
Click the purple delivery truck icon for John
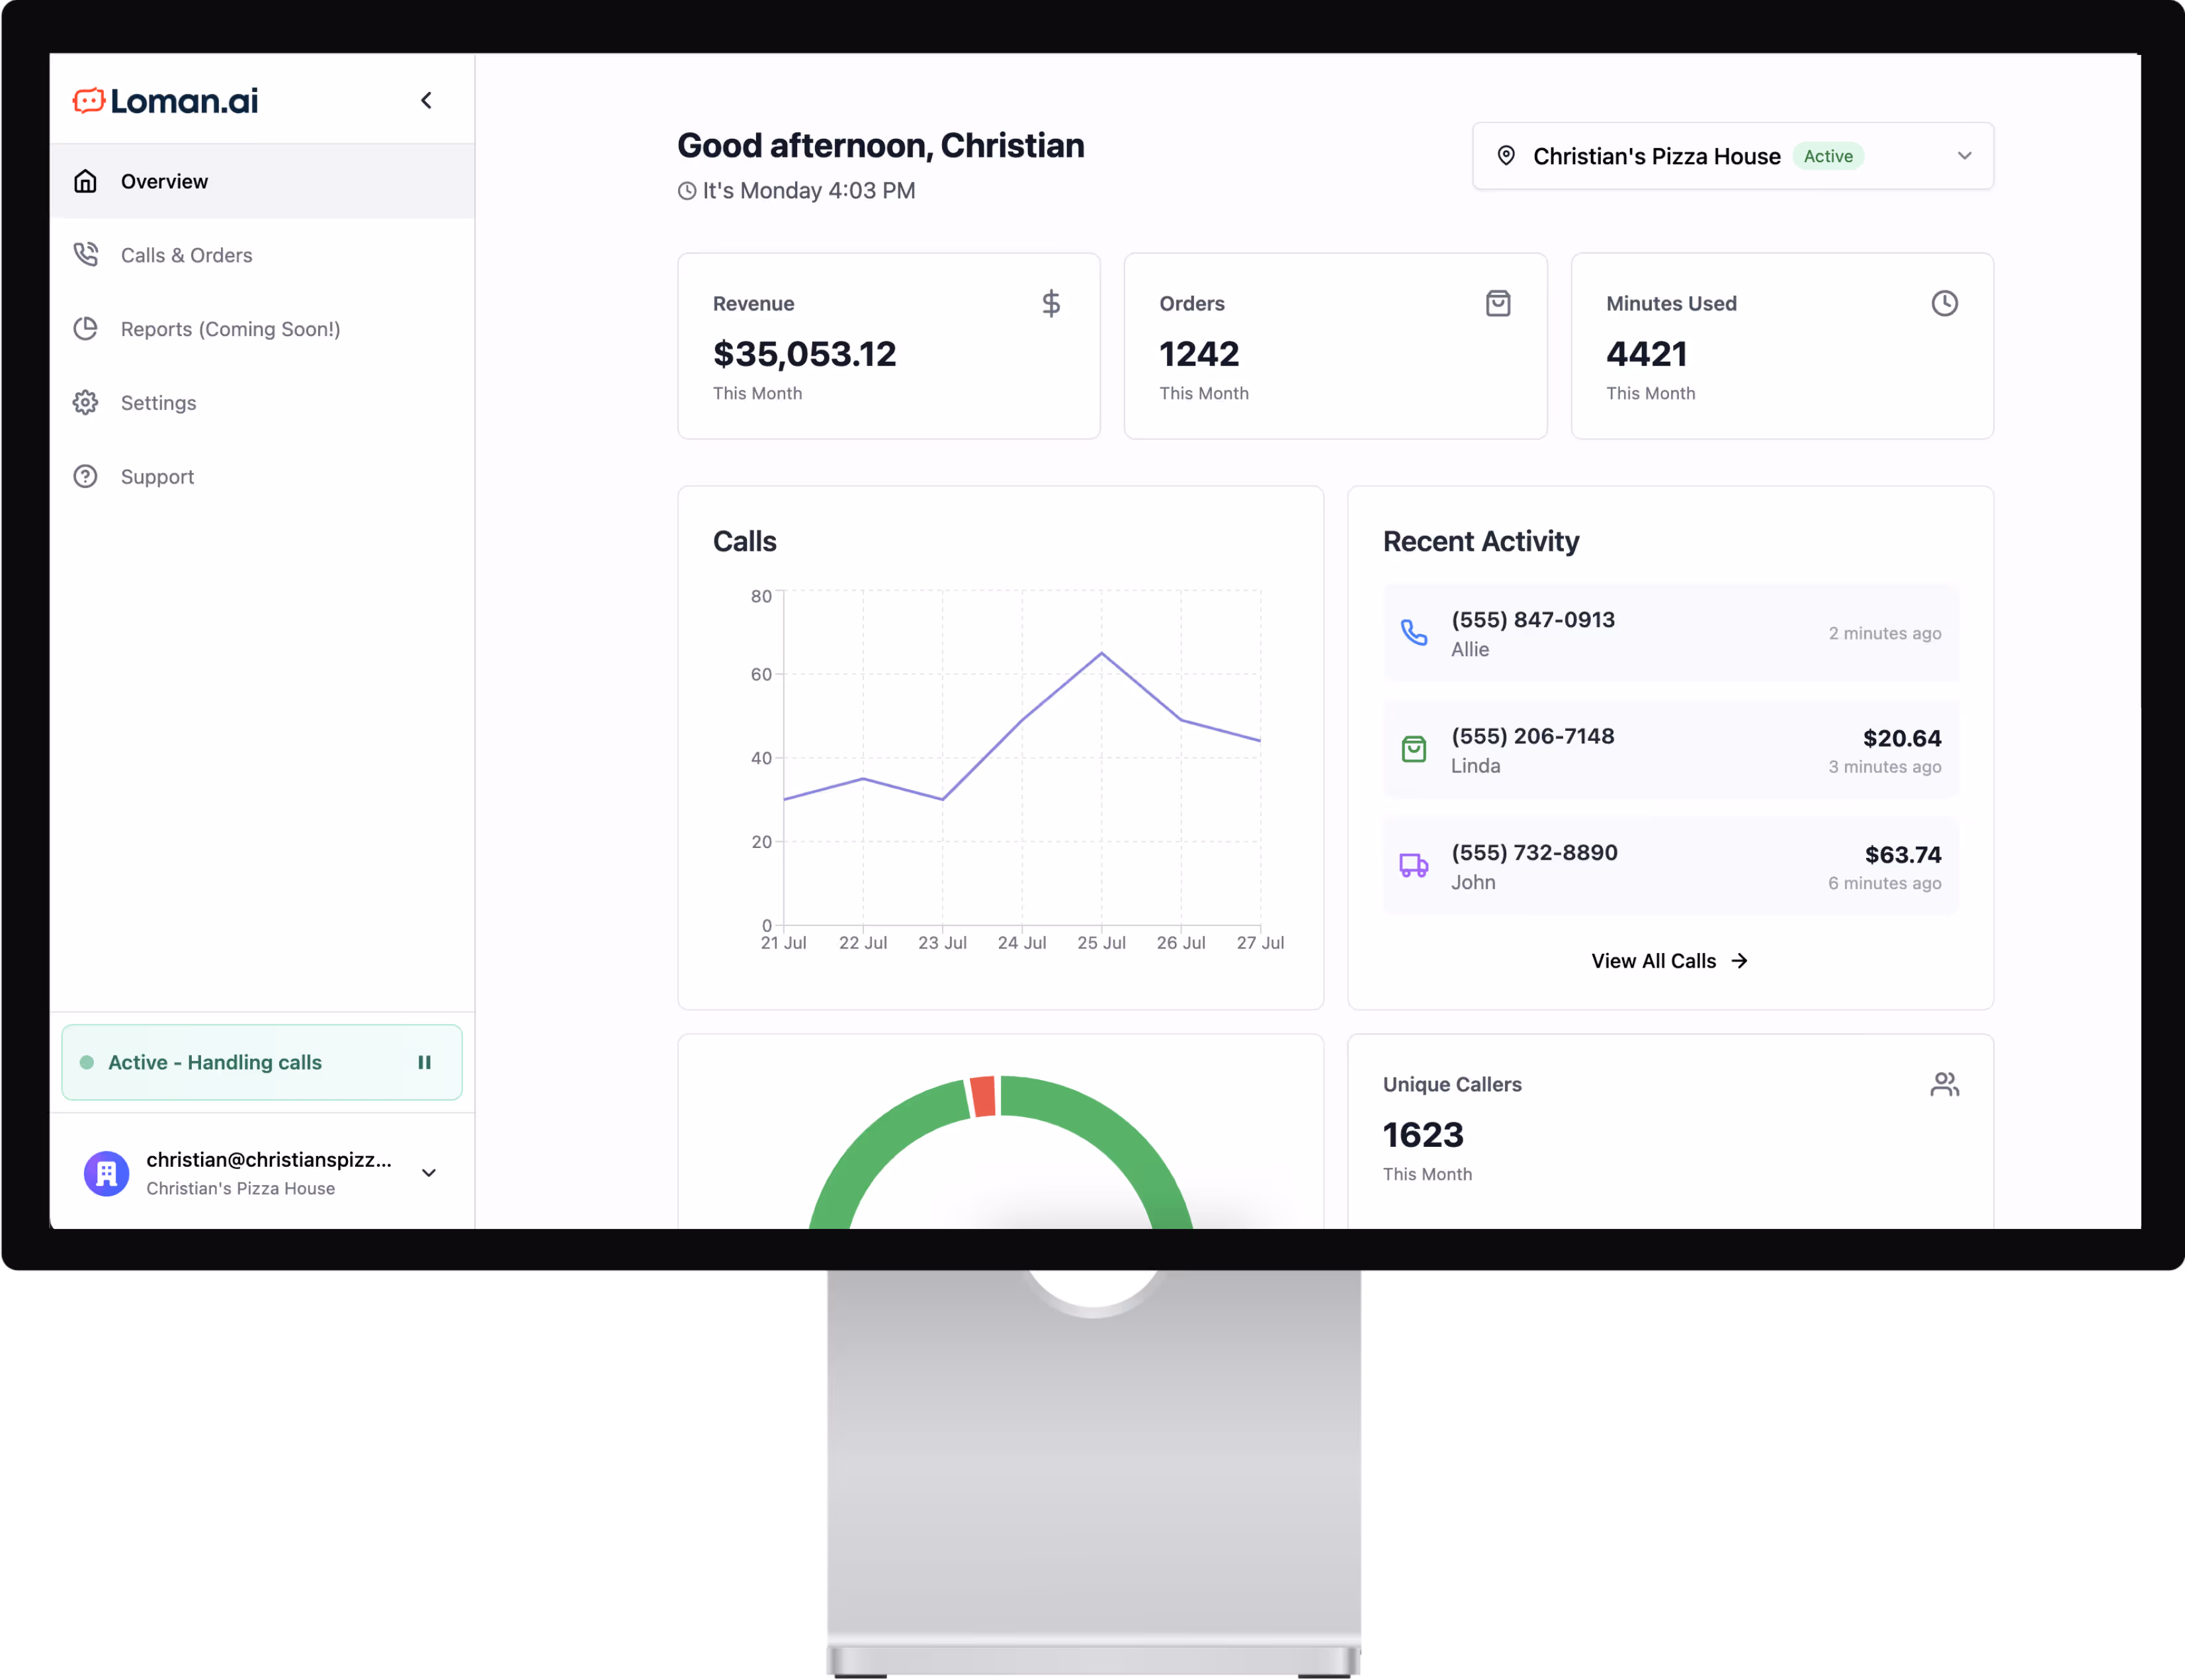point(1414,866)
